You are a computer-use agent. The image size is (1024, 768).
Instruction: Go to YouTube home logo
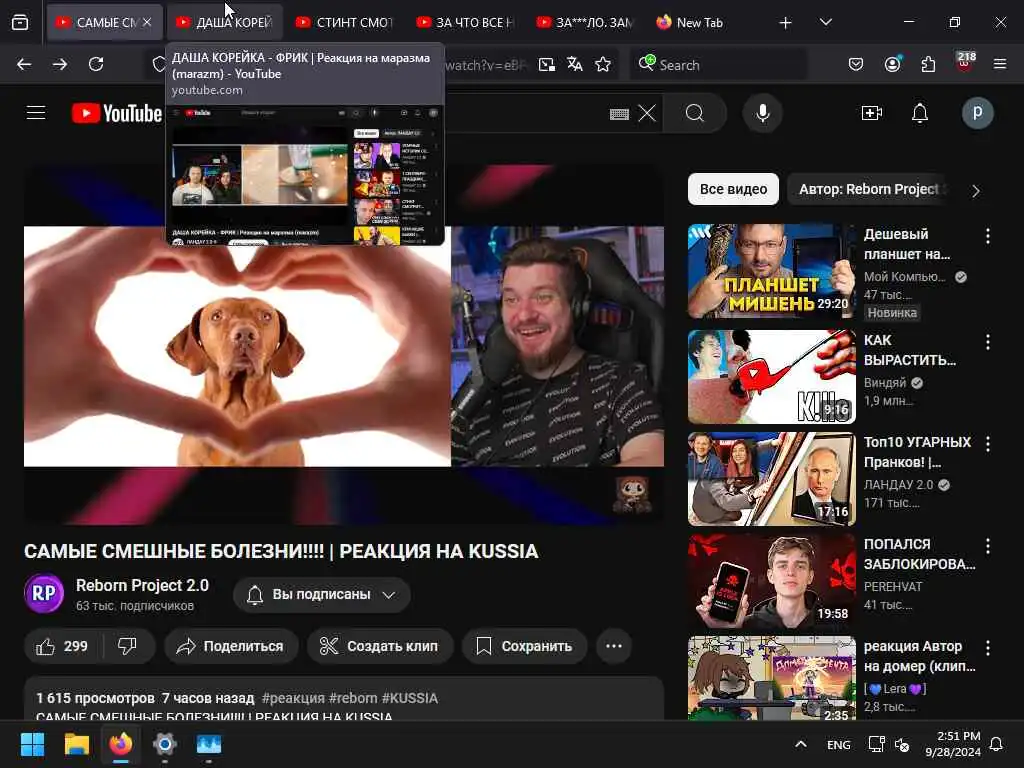[117, 113]
